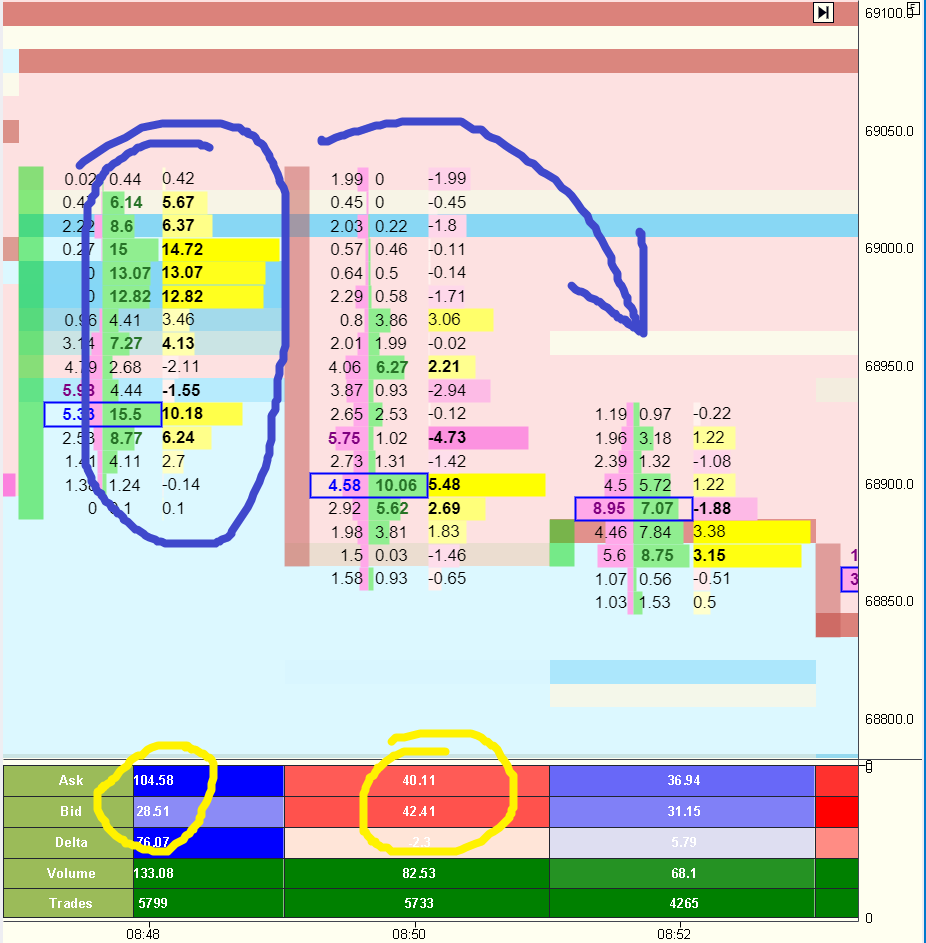Click the Bid value 42.41 cell
926x943 pixels.
point(416,811)
